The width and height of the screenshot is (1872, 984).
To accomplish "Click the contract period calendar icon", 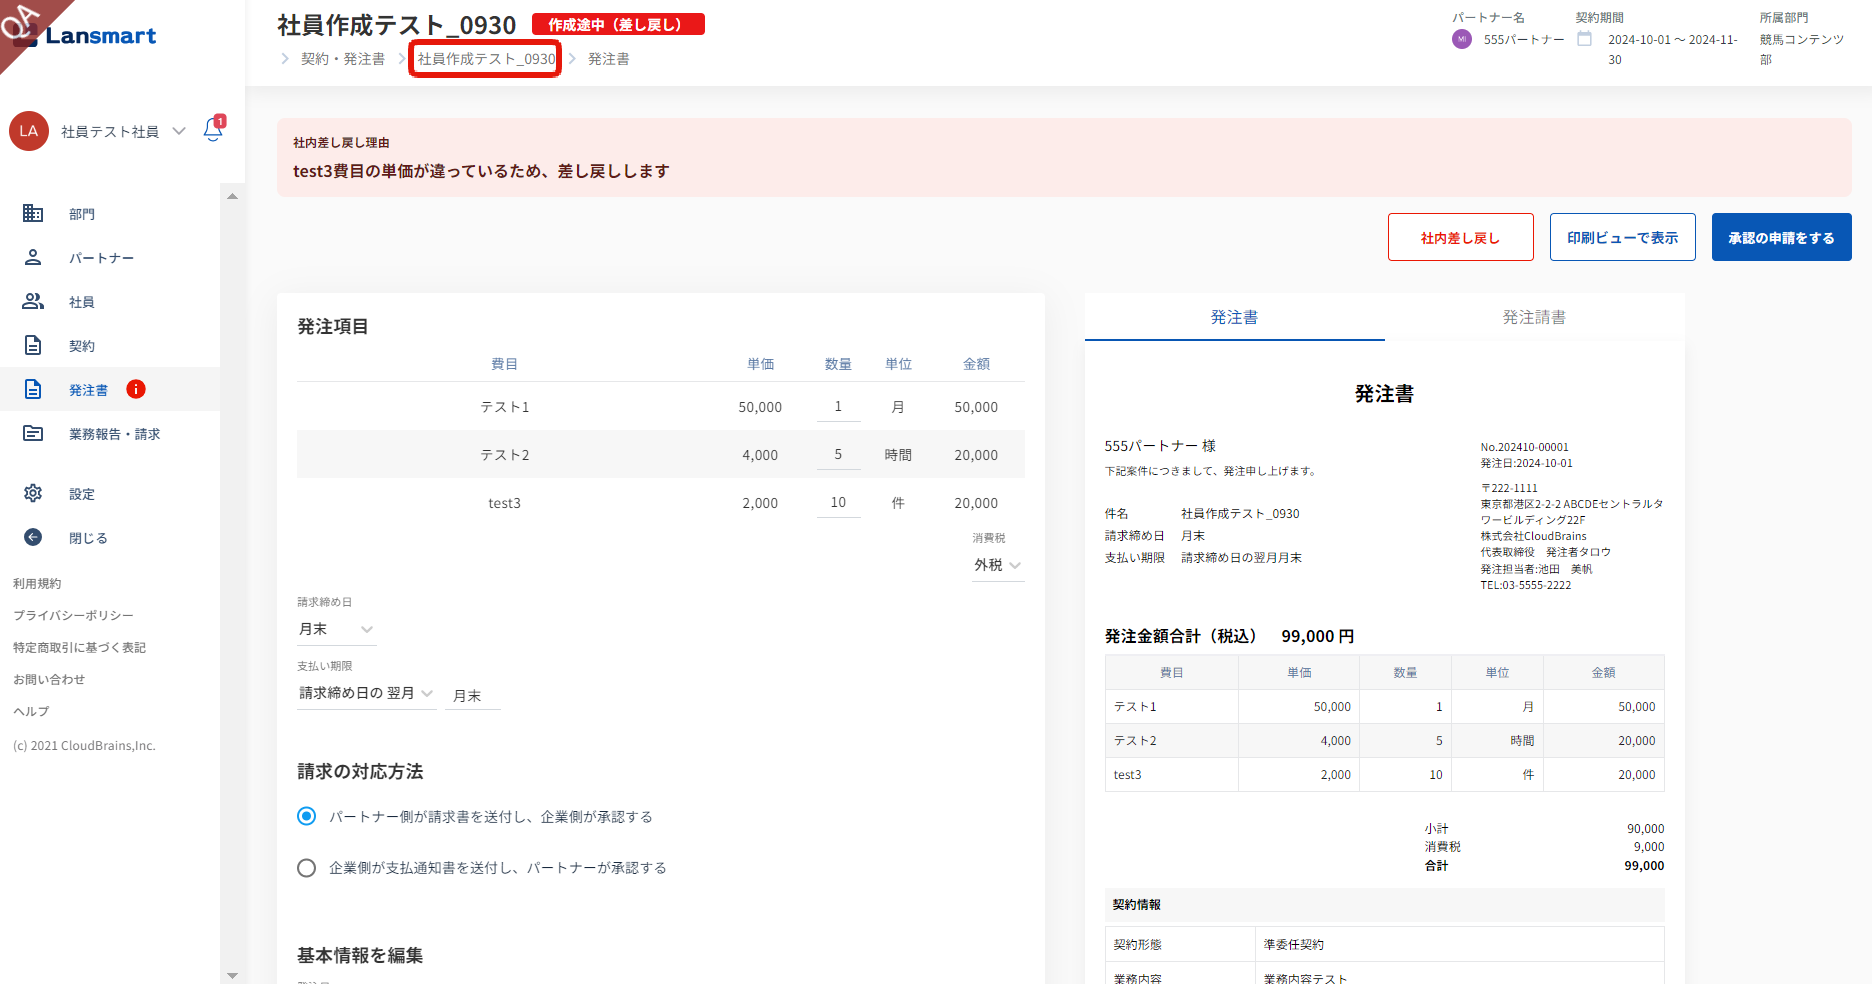I will pos(1584,39).
